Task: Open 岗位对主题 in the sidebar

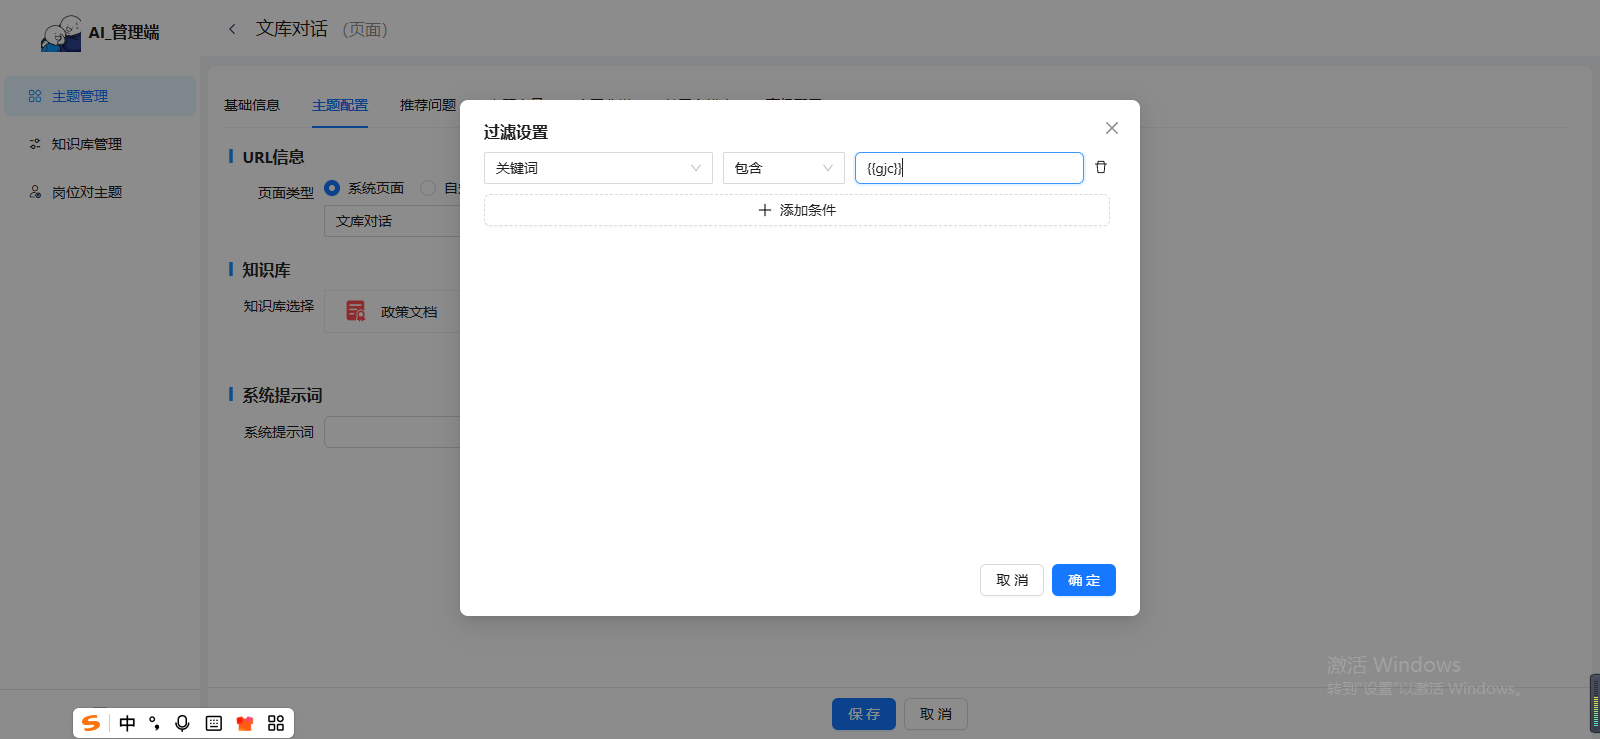Action: tap(86, 192)
